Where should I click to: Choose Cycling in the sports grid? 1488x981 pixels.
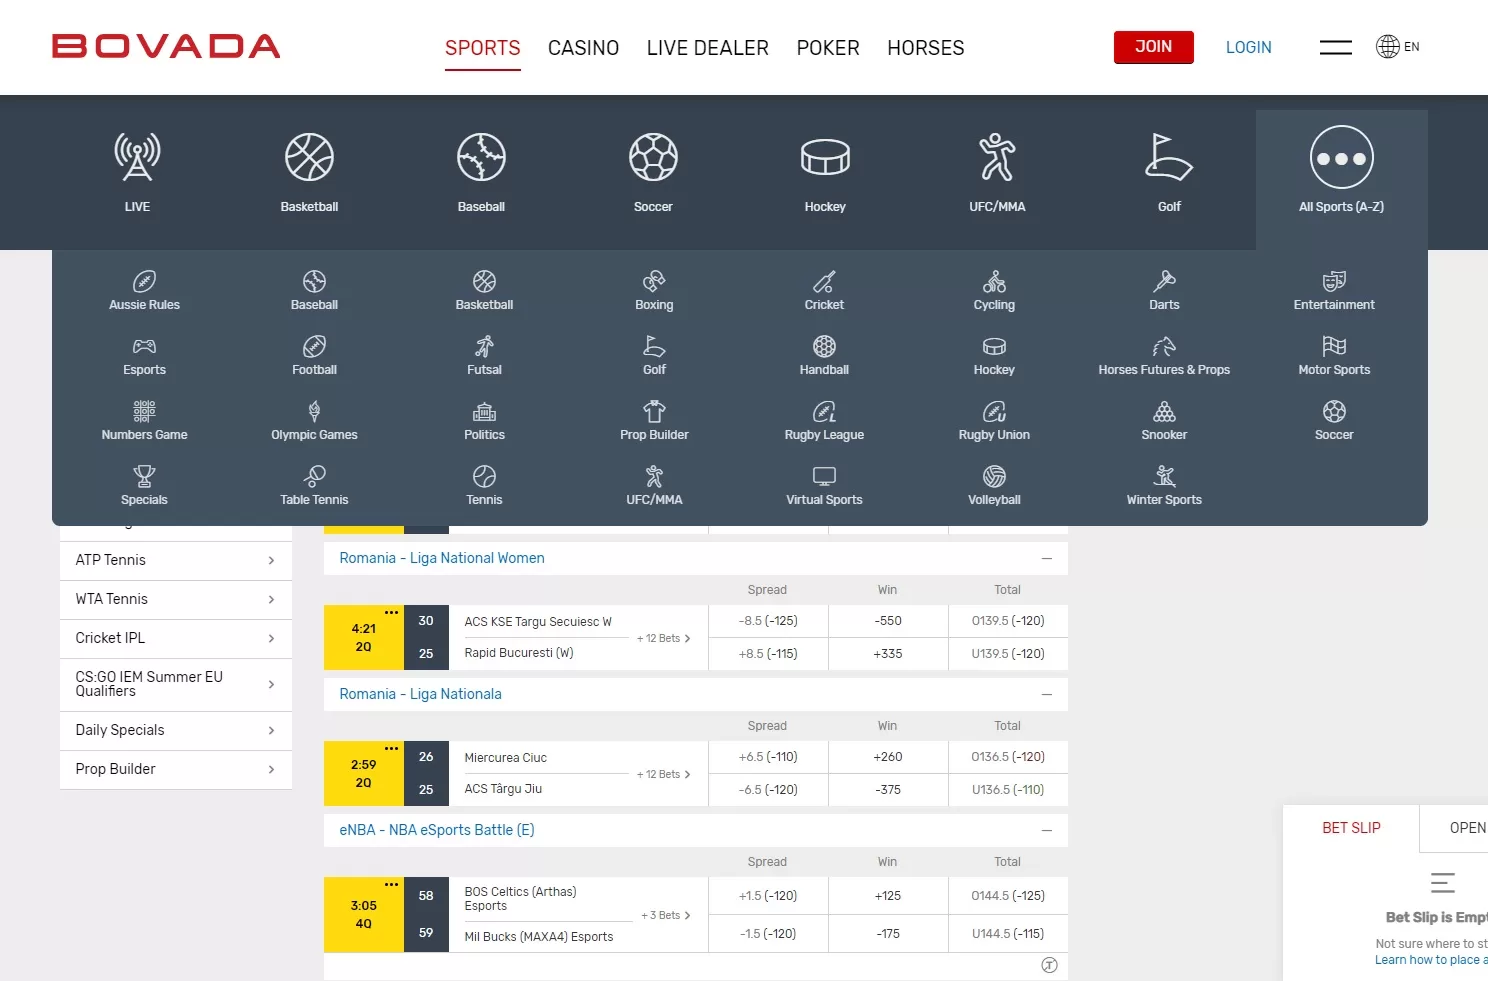pyautogui.click(x=994, y=290)
